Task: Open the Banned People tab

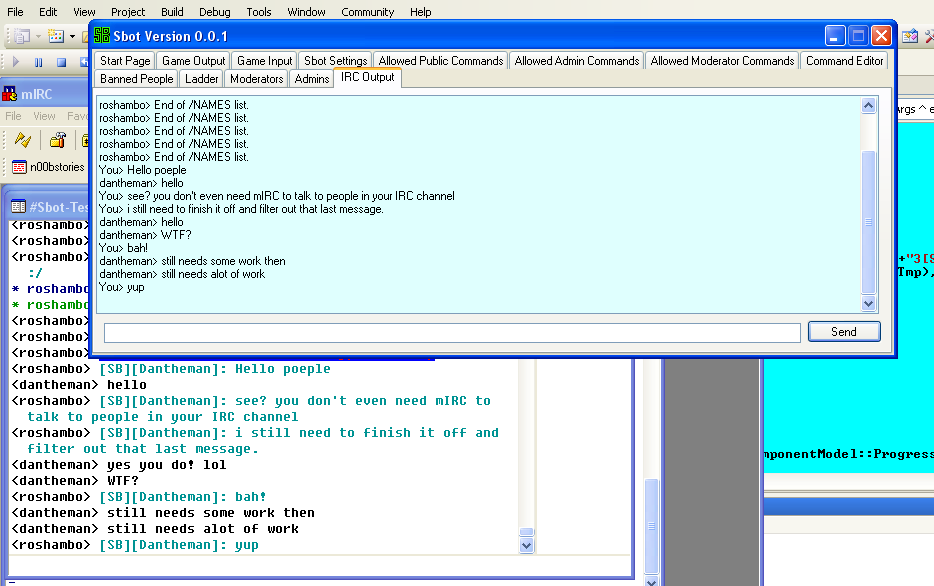Action: tap(136, 79)
